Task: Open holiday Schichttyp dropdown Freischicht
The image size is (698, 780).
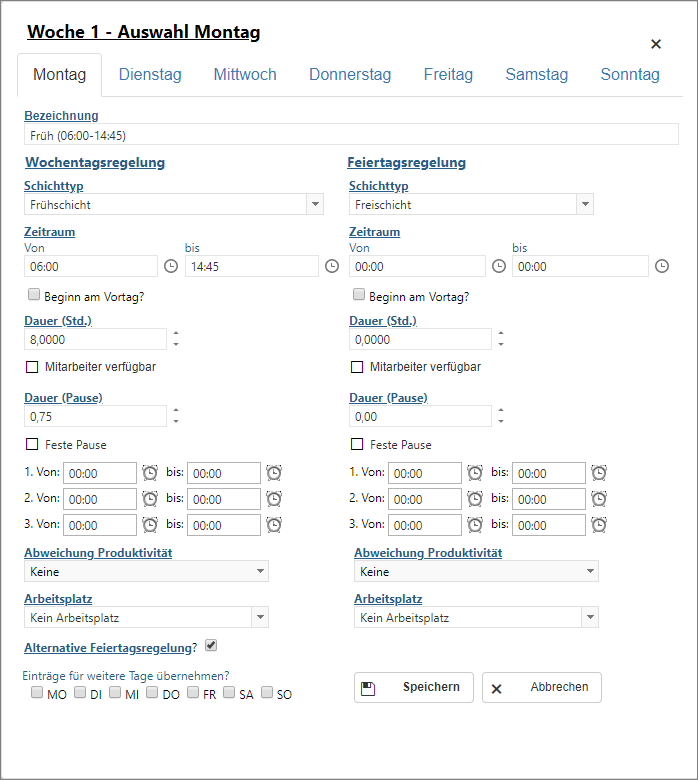Action: [x=585, y=204]
